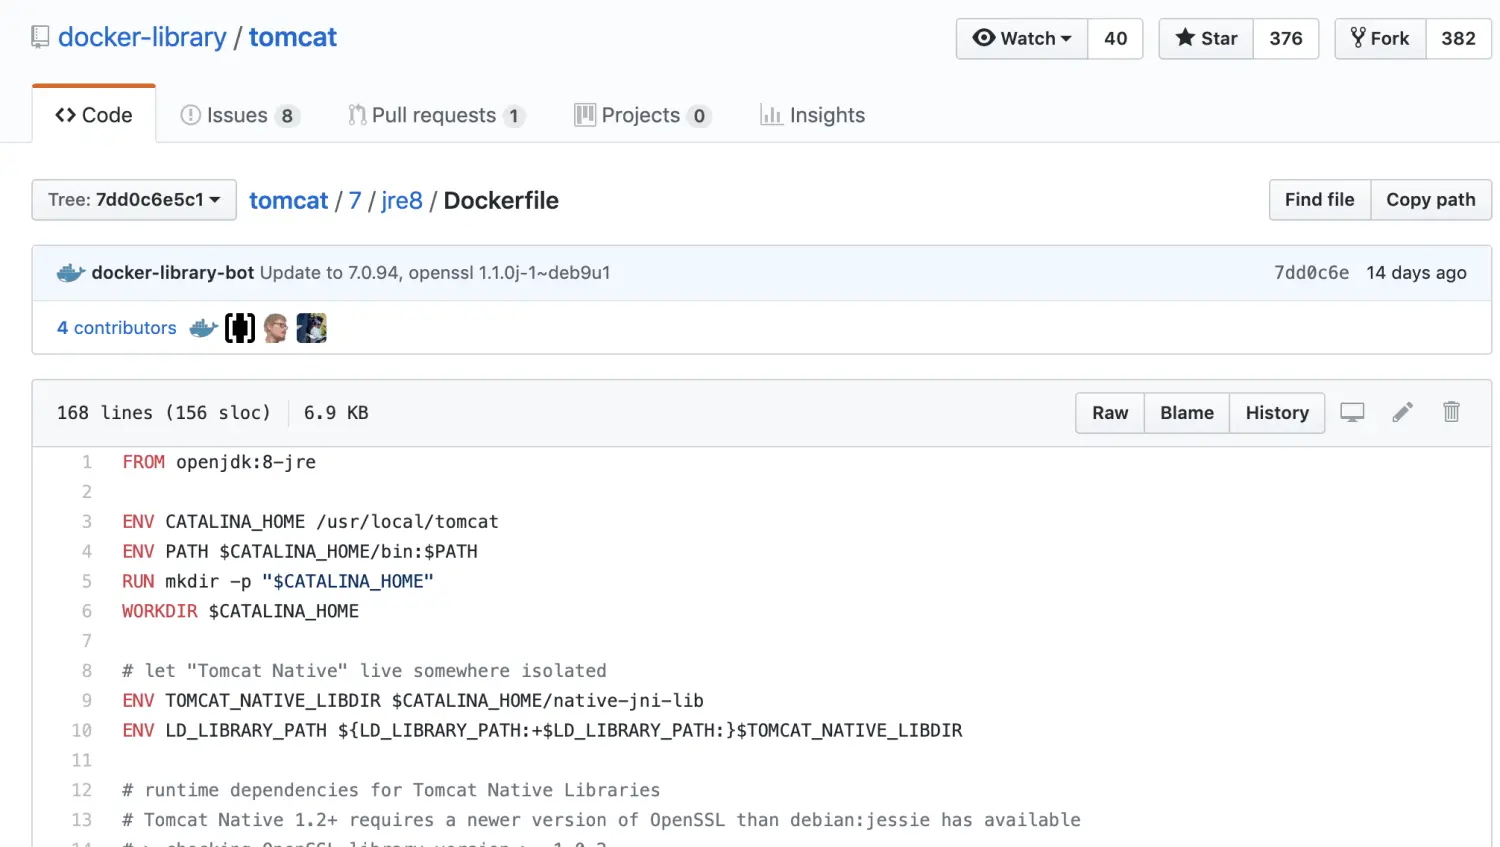Click the '14 days ago' commit time
The image size is (1500, 847).
pyautogui.click(x=1416, y=273)
